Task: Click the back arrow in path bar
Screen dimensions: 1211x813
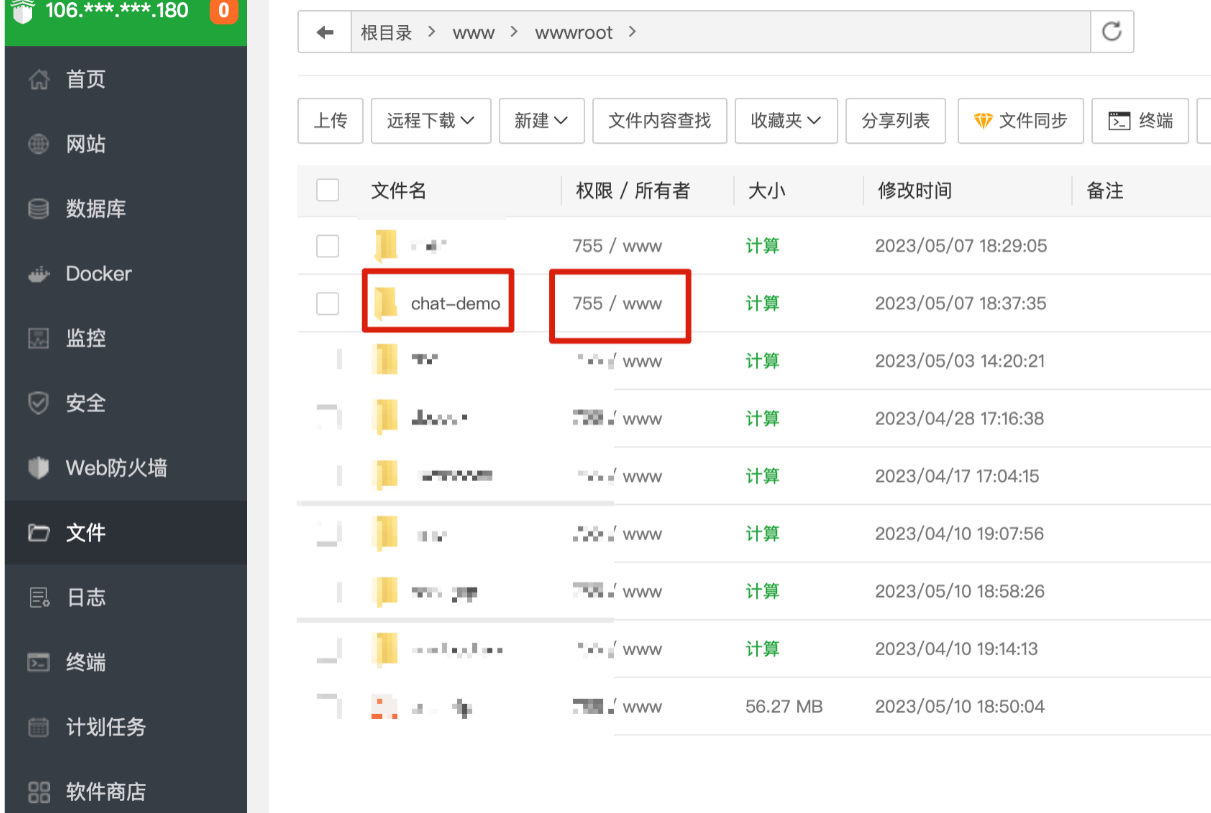Action: 324,33
